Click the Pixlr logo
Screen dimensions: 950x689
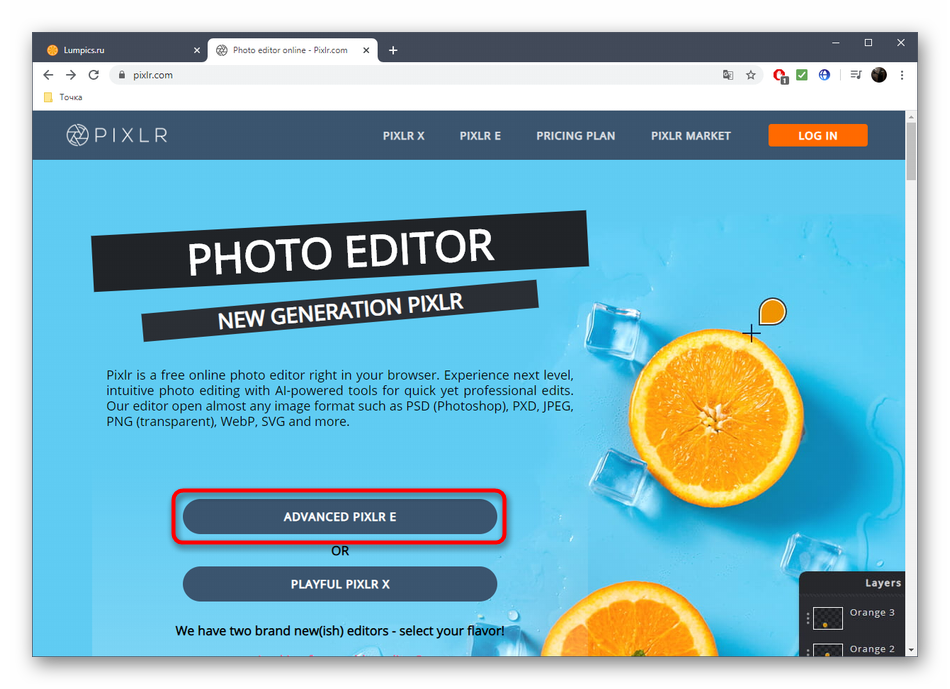(117, 135)
